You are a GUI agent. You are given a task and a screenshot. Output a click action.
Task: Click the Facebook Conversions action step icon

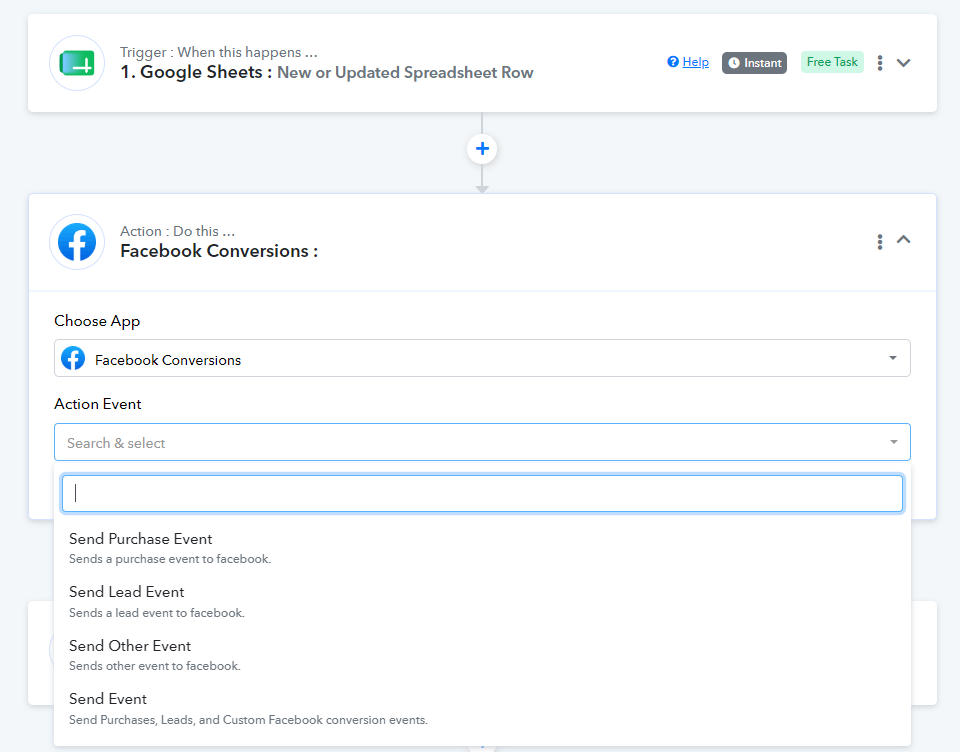77,242
